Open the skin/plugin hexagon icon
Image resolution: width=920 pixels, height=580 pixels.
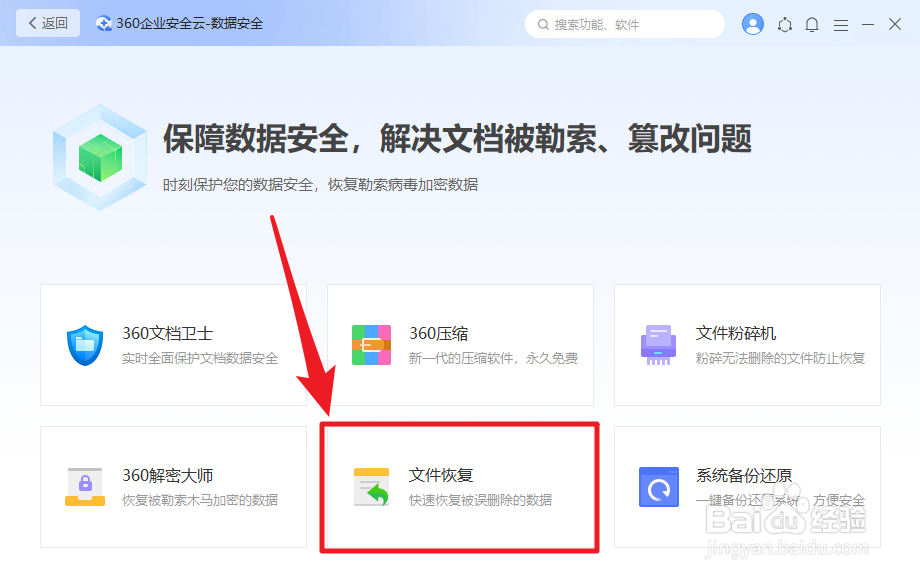click(784, 25)
